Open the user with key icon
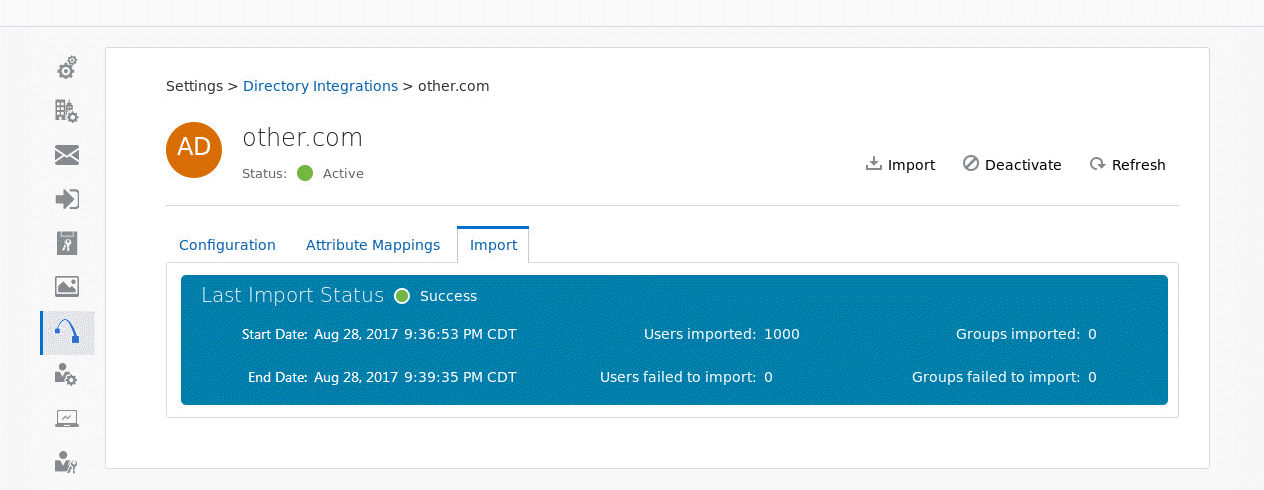This screenshot has height=490, width=1264. click(x=66, y=461)
